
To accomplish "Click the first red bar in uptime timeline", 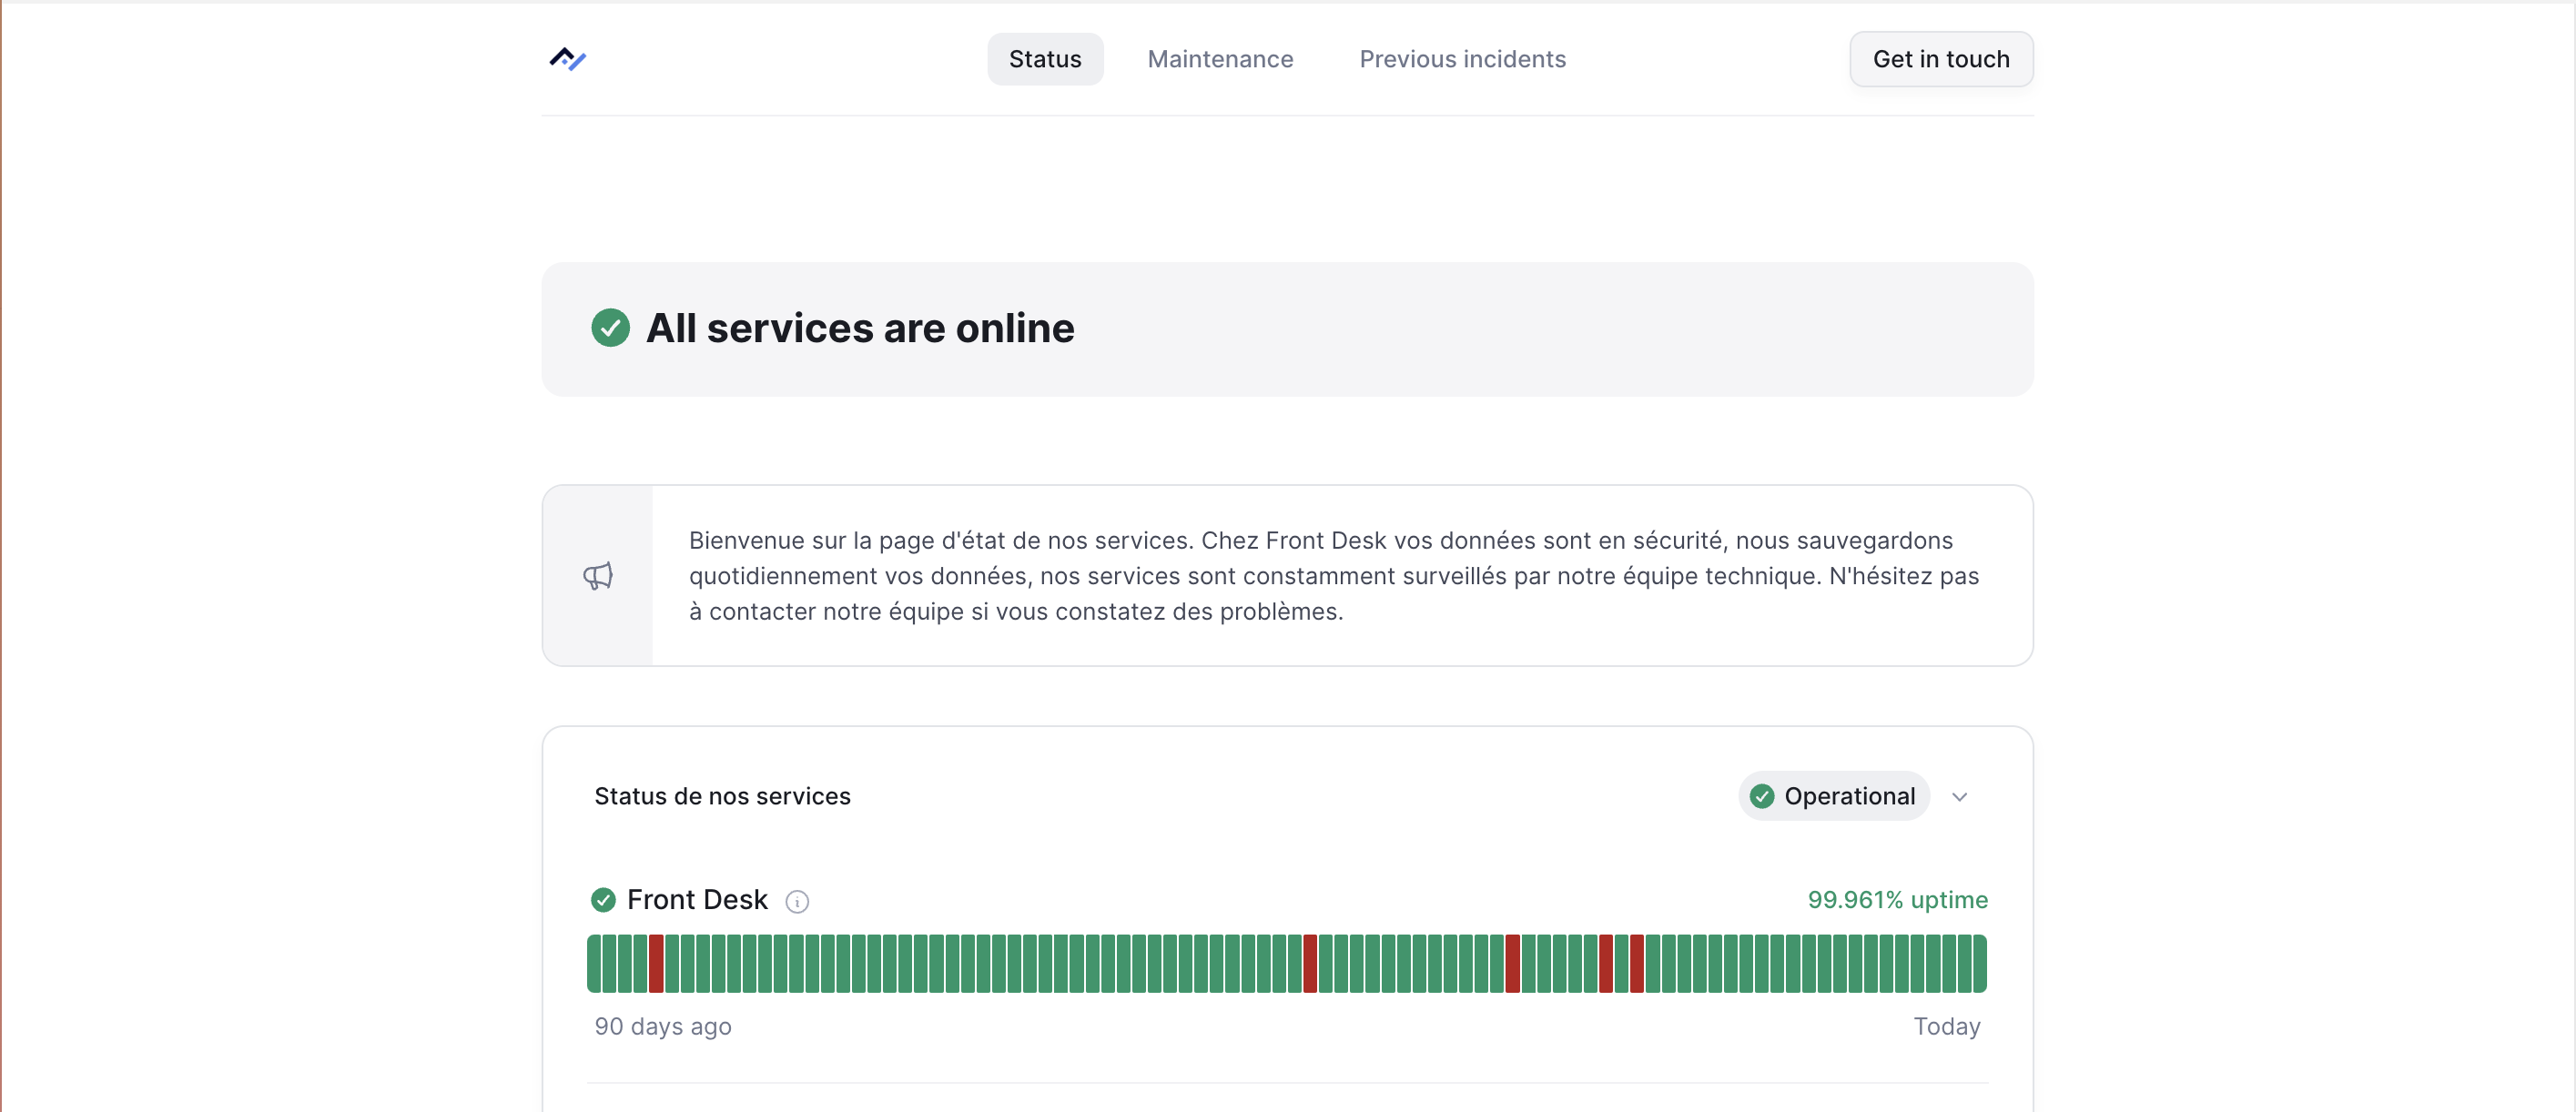I will (656, 963).
